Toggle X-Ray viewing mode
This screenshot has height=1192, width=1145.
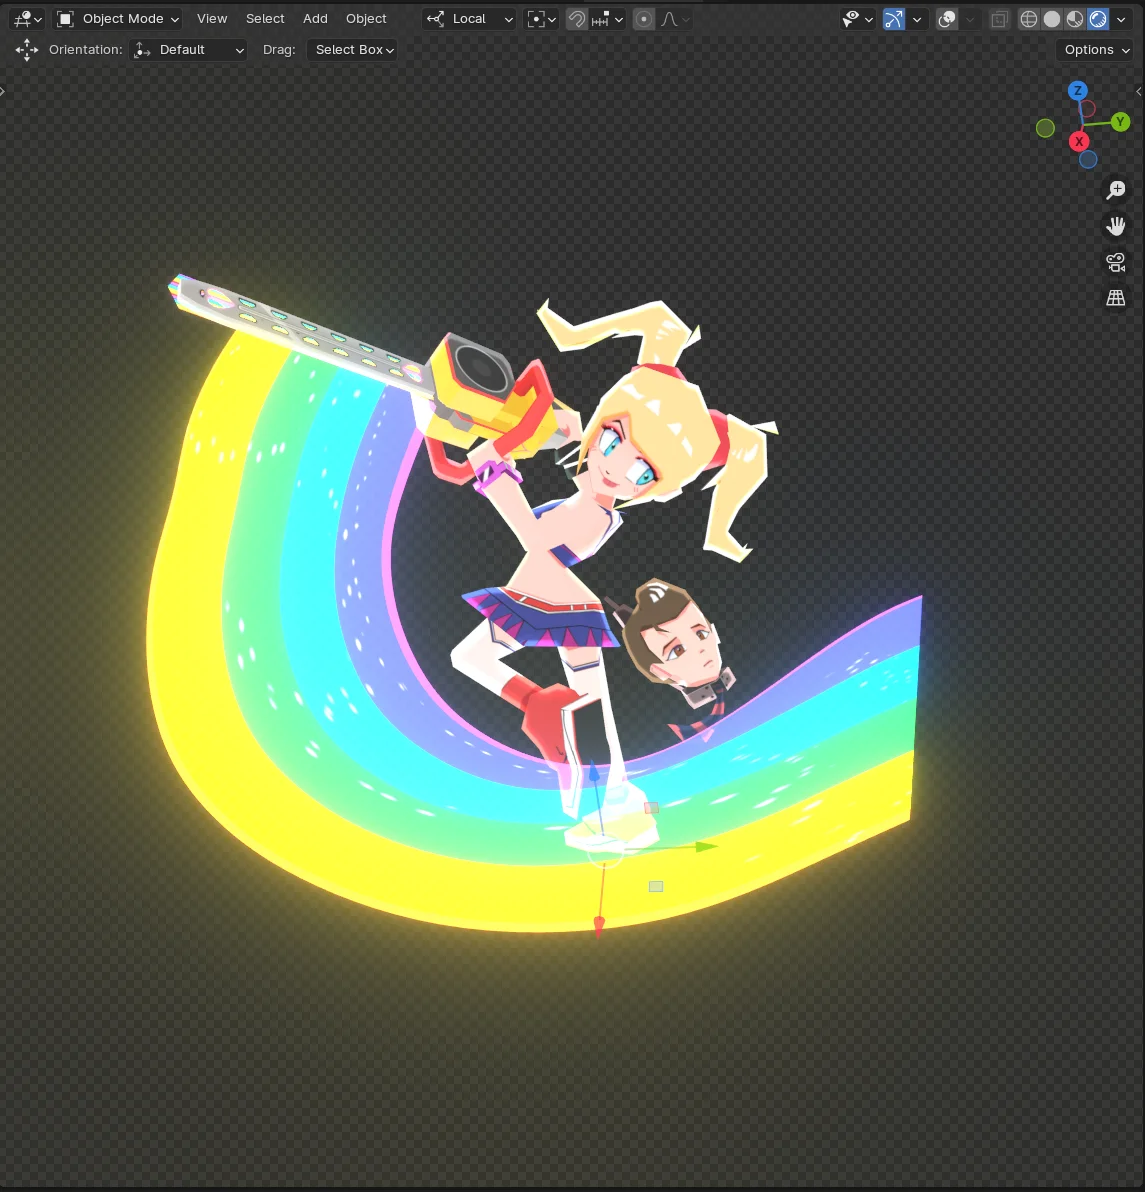998,18
